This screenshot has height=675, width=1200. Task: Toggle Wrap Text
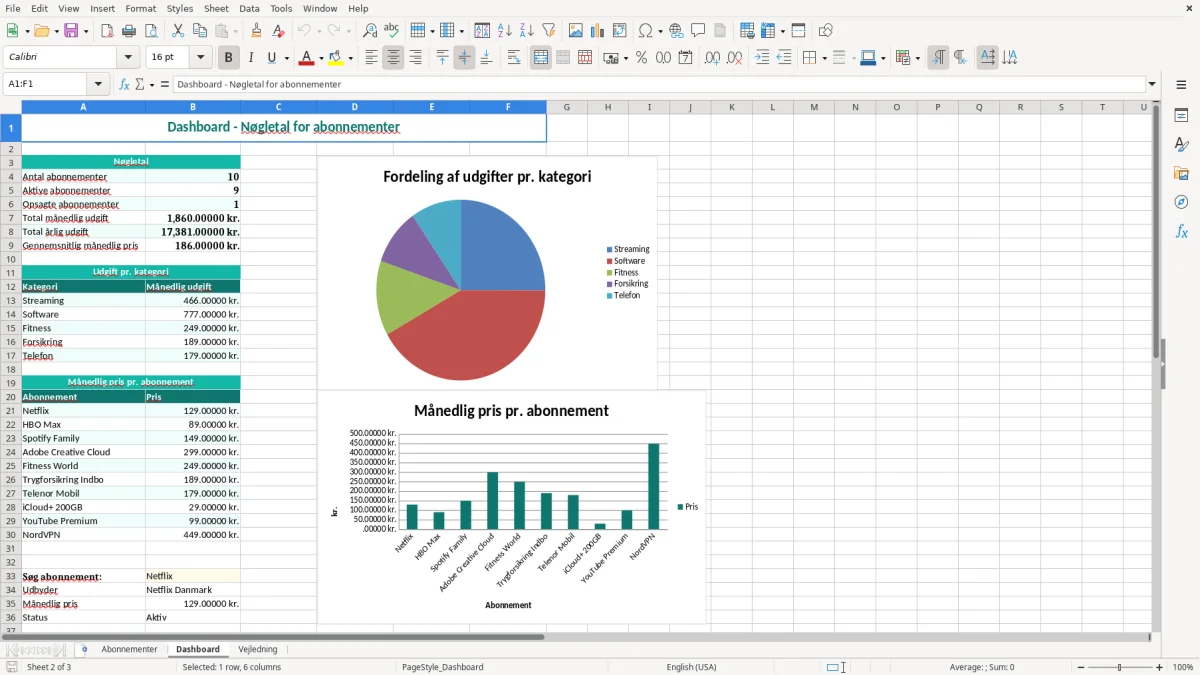[514, 58]
